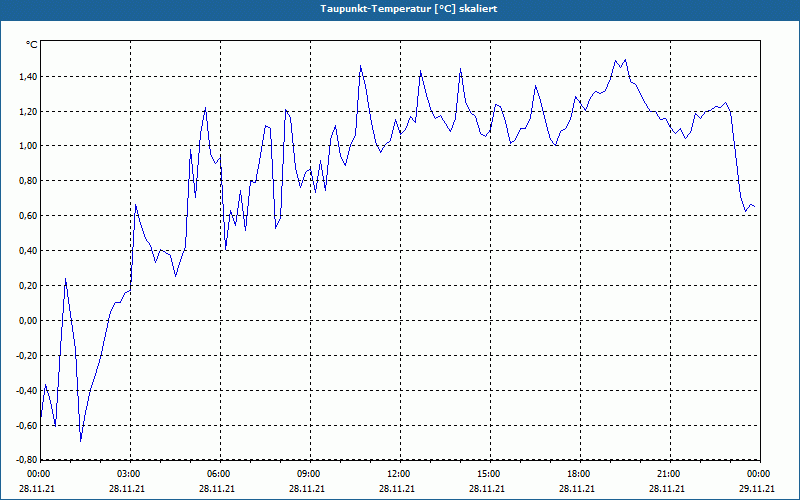800x500 pixels.
Task: Select the 29.11.21 date label
Action: click(x=758, y=488)
